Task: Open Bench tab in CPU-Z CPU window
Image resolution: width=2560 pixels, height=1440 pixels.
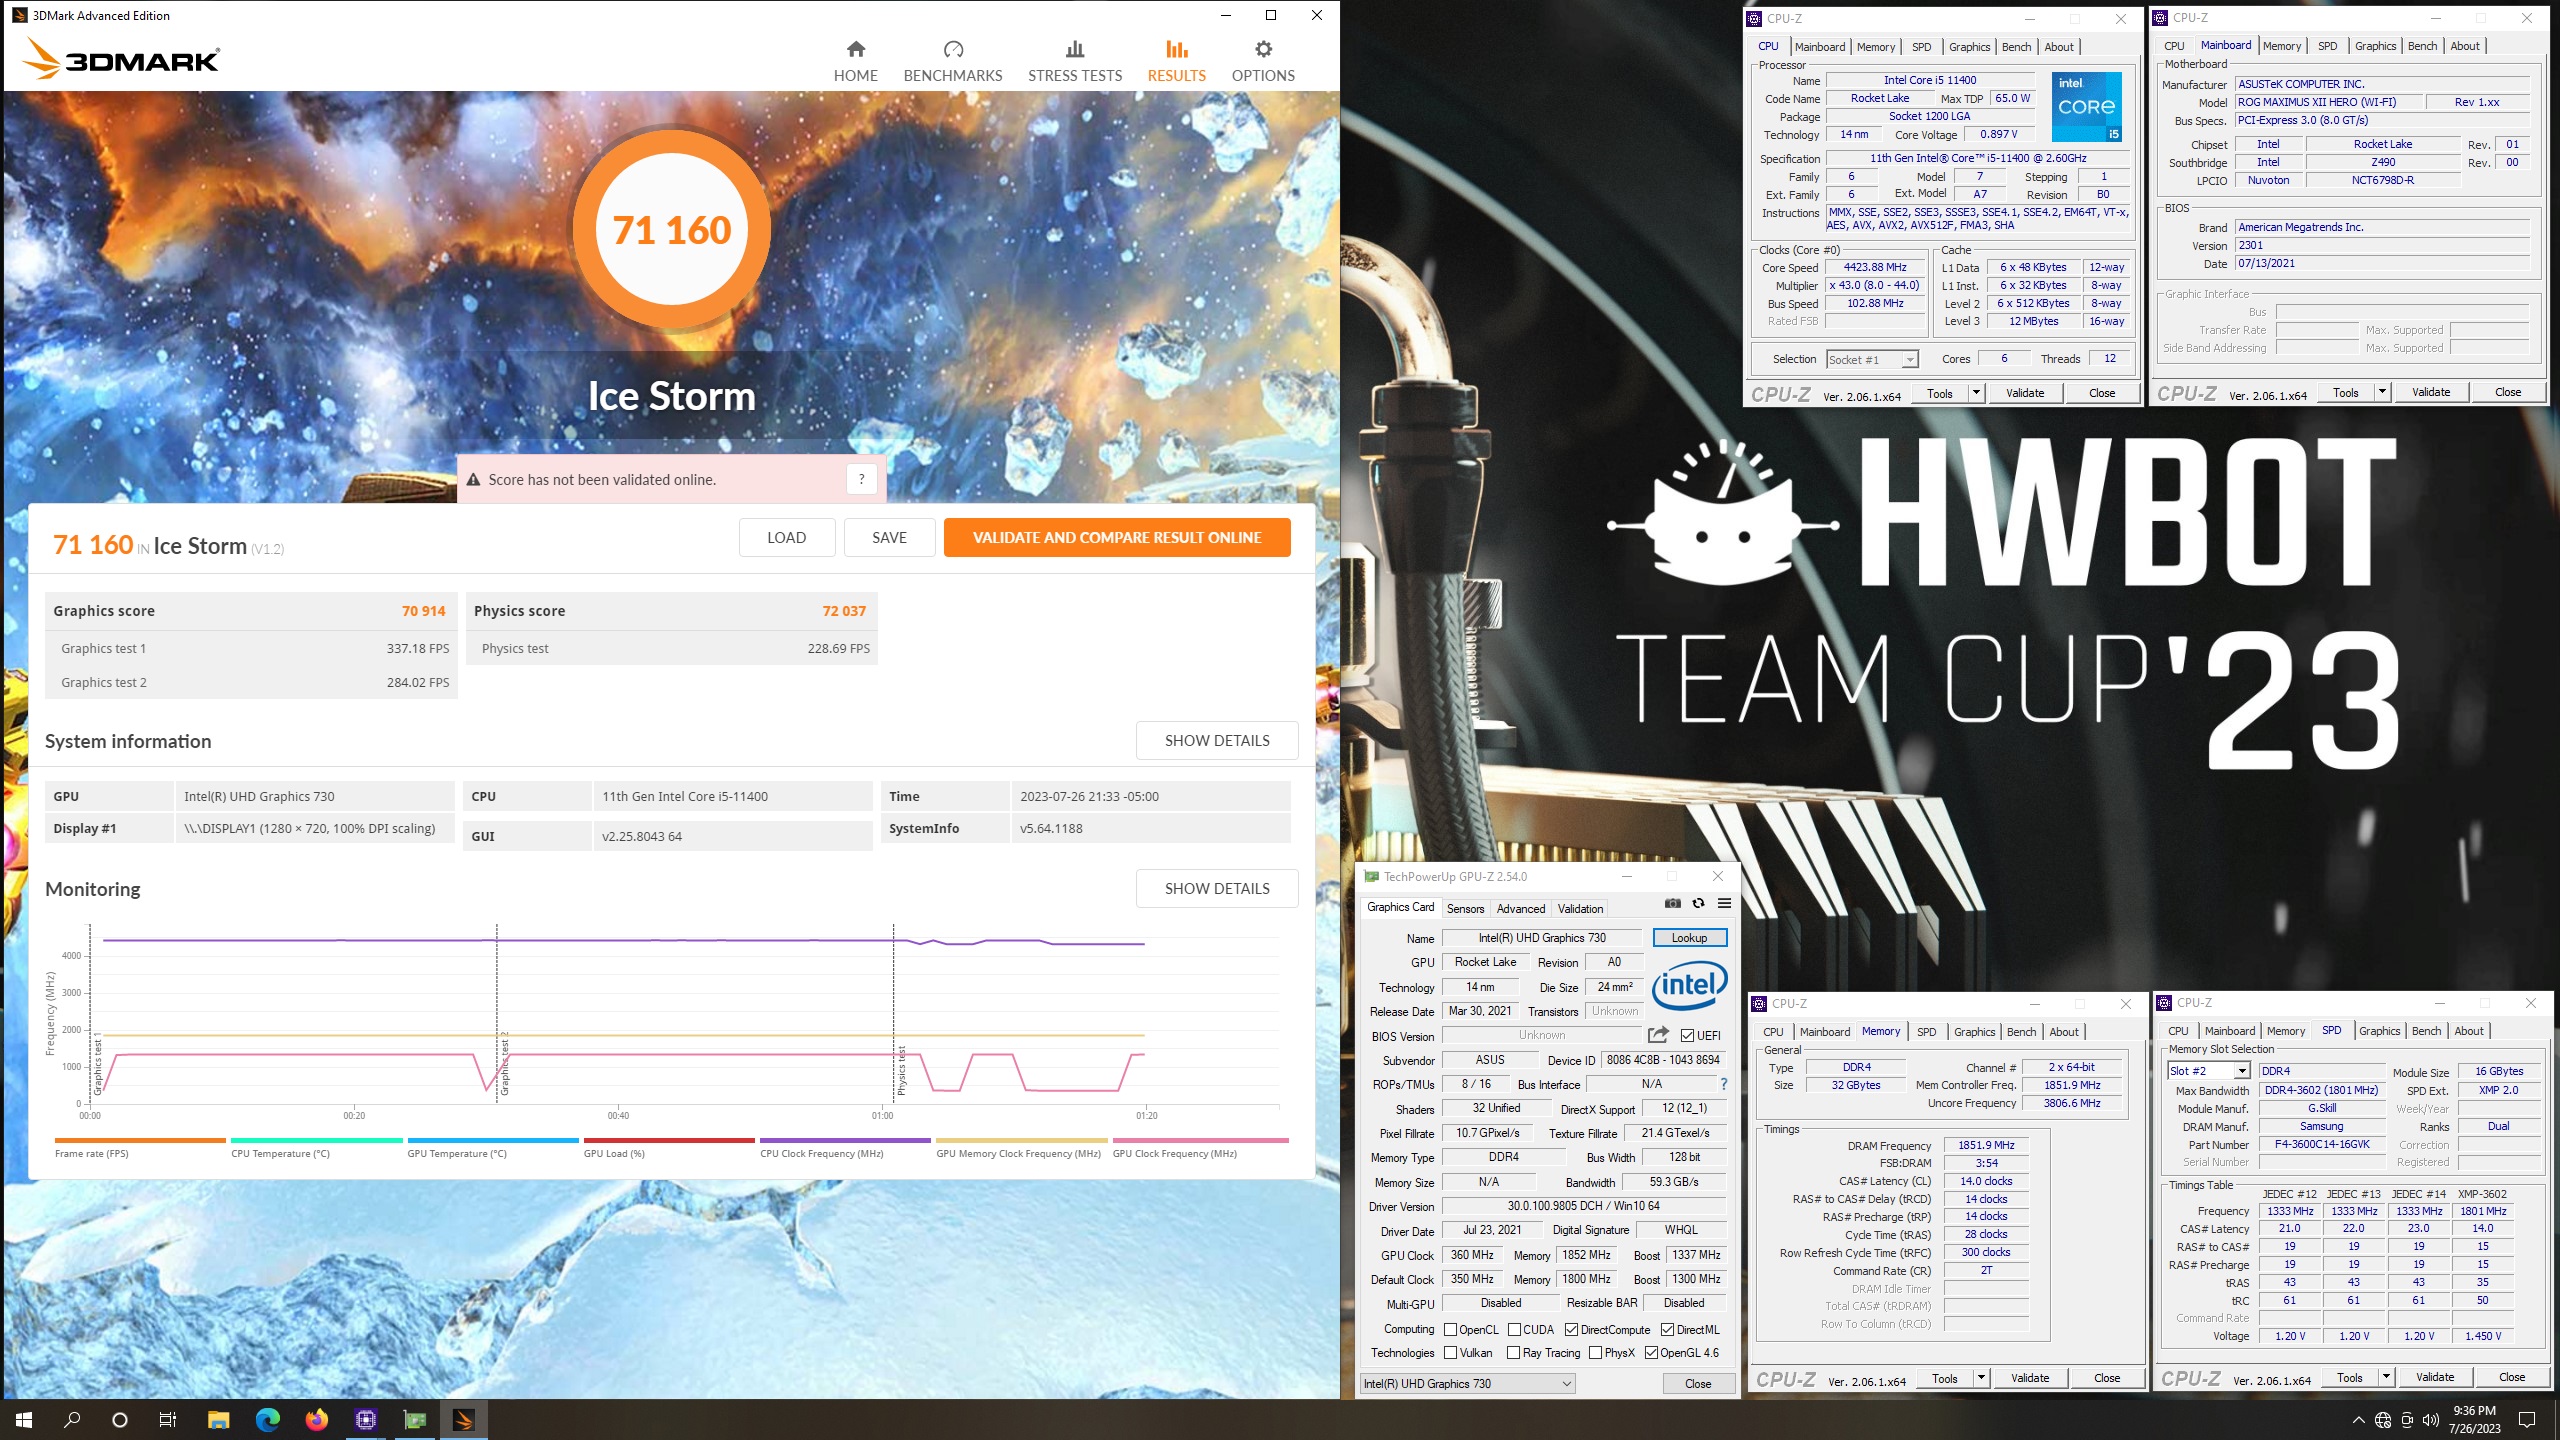Action: (x=2016, y=47)
